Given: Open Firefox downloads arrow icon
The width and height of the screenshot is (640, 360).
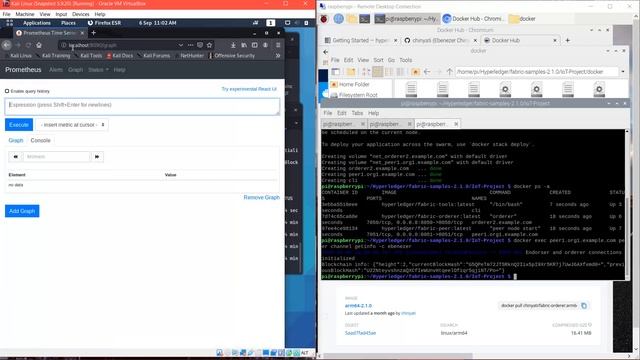Looking at the screenshot, I should [233, 45].
